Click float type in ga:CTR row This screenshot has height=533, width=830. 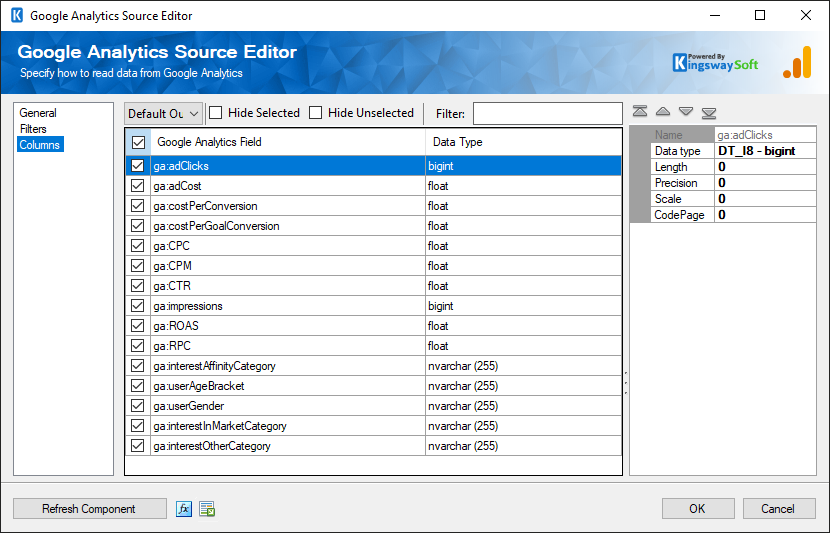pyautogui.click(x=438, y=286)
